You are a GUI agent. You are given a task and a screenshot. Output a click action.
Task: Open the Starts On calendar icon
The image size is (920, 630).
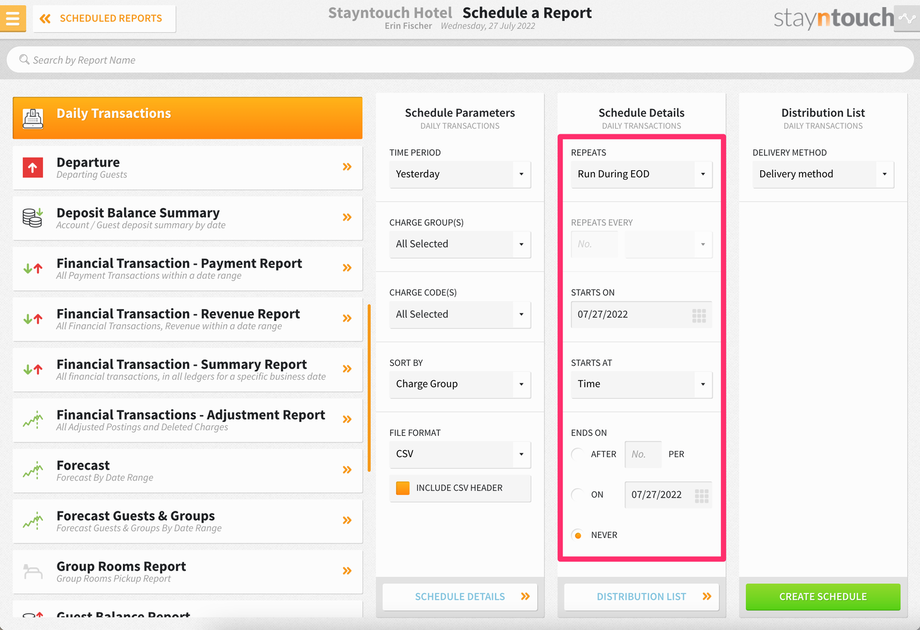click(699, 316)
